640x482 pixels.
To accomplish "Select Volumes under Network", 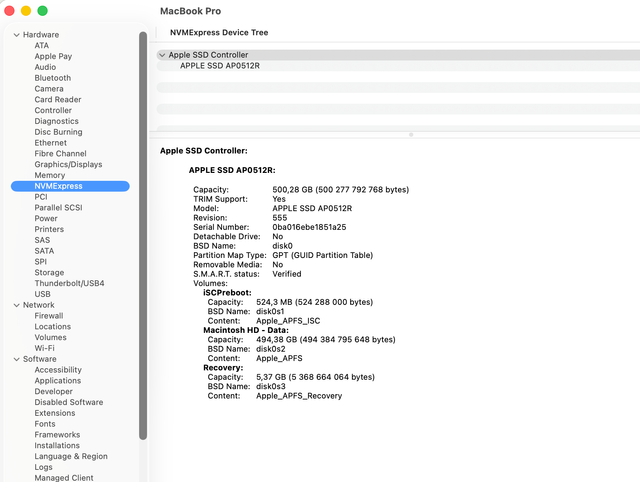I will 51,338.
